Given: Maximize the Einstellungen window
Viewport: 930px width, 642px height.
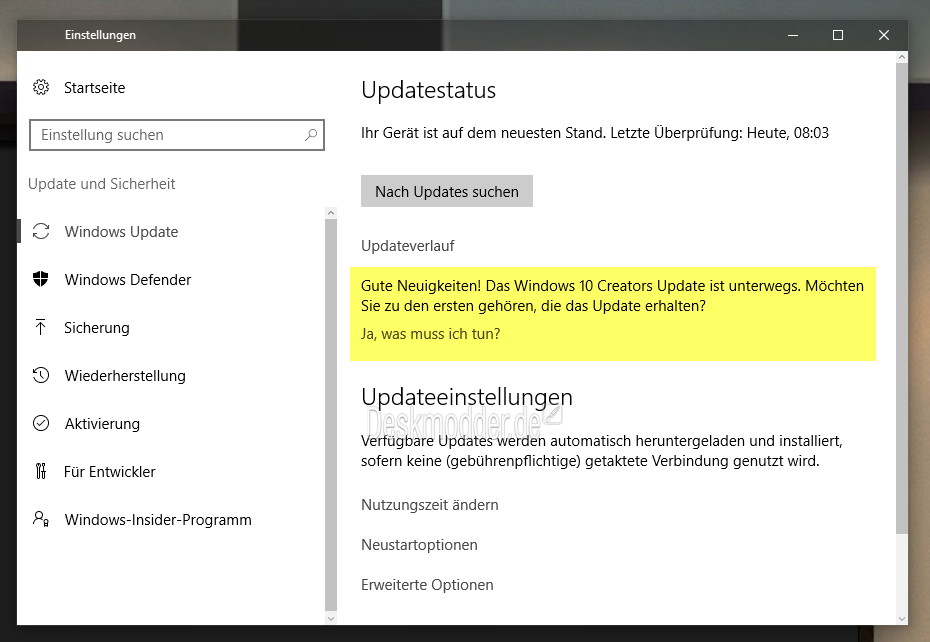Looking at the screenshot, I should pyautogui.click(x=837, y=35).
